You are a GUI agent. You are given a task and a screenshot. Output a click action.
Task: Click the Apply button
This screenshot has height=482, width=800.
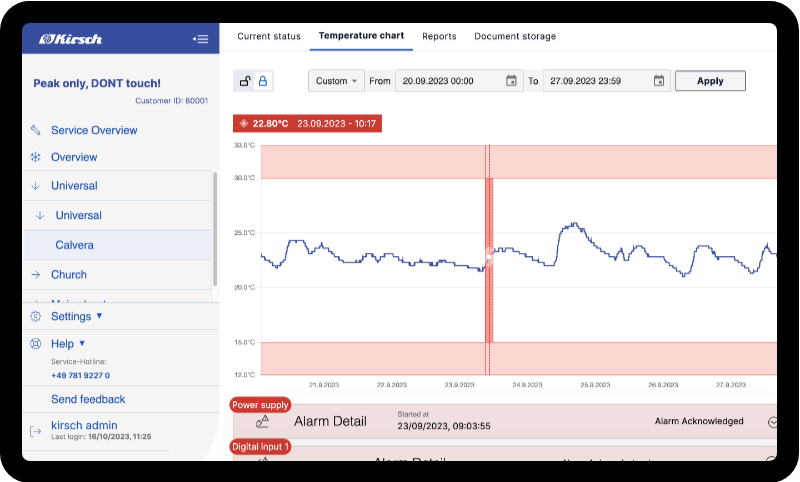point(710,81)
